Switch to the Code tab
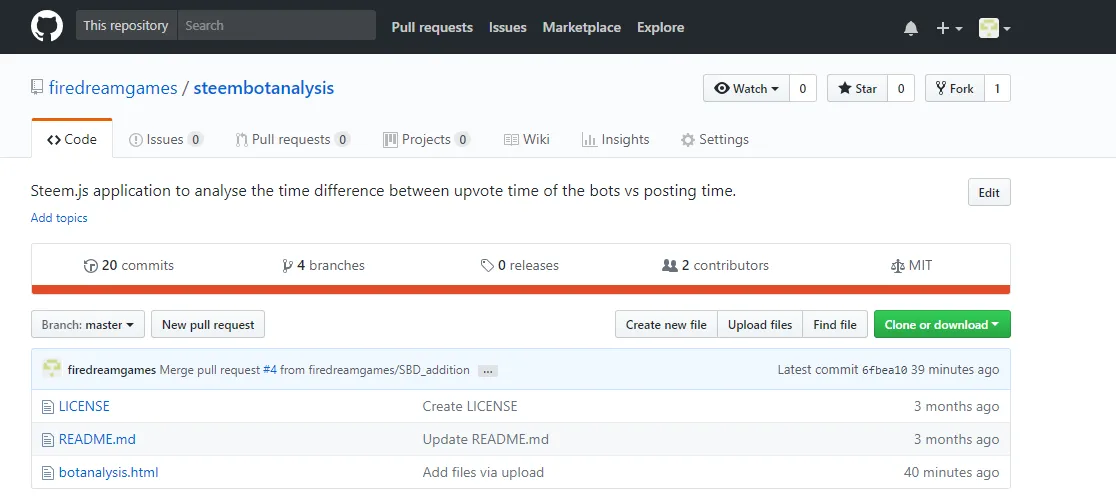This screenshot has width=1116, height=497. 72,139
